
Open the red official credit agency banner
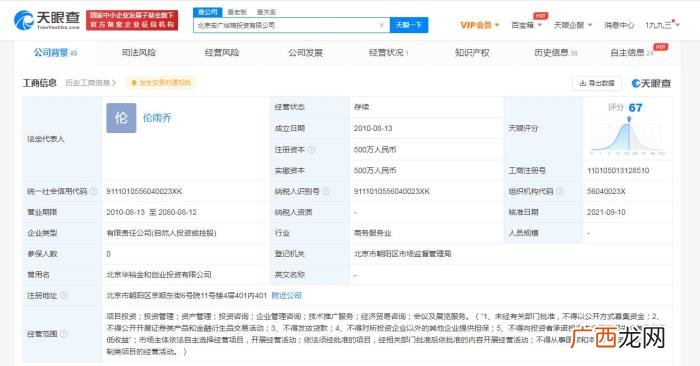click(132, 20)
